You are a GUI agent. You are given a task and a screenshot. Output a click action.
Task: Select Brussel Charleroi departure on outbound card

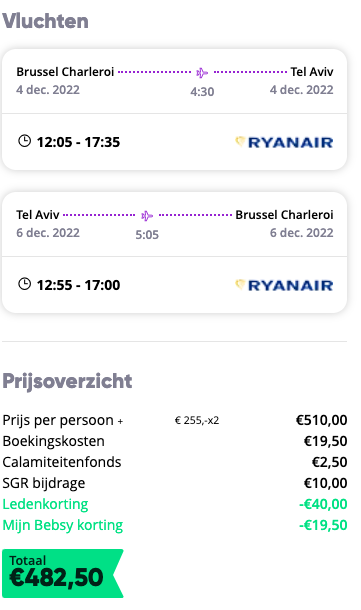coord(65,72)
